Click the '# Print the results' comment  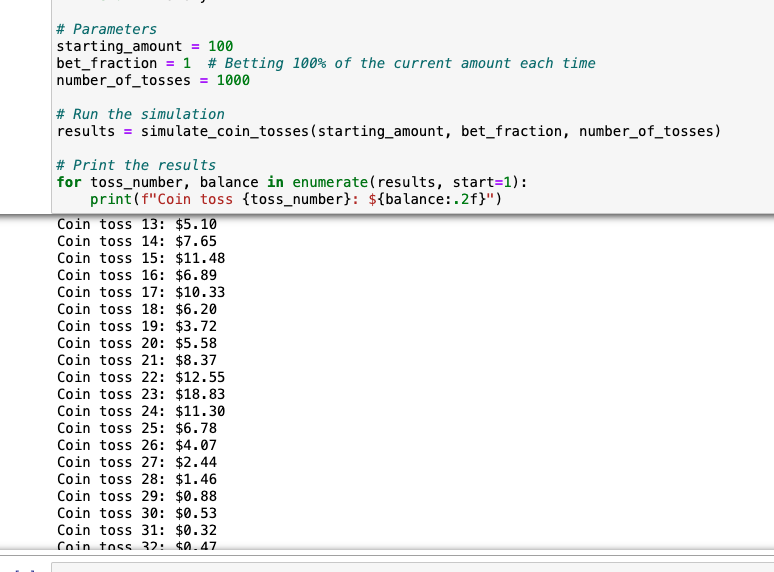coord(136,165)
